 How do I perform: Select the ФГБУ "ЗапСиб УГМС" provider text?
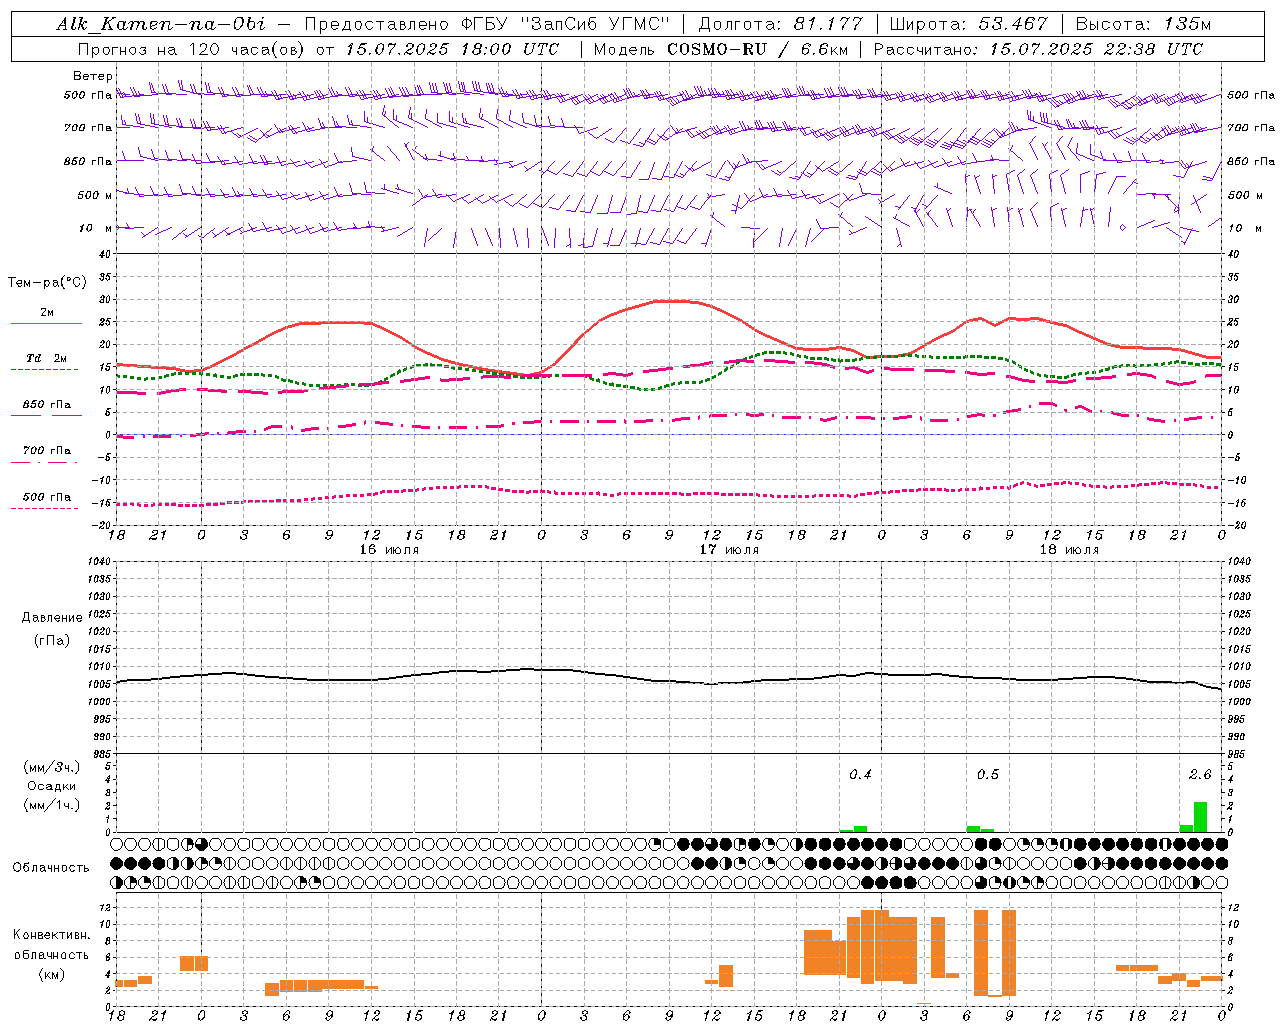coord(566,24)
